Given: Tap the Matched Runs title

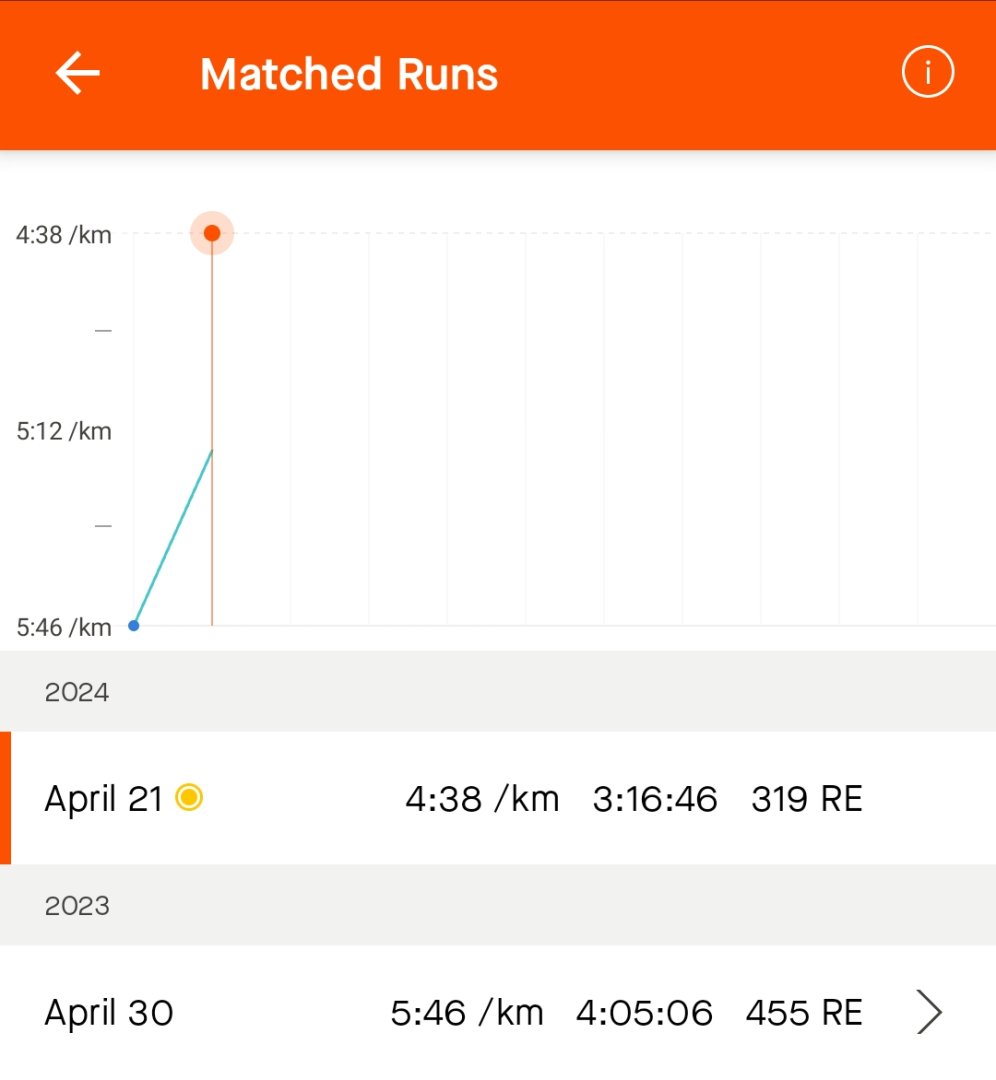Looking at the screenshot, I should click(349, 74).
